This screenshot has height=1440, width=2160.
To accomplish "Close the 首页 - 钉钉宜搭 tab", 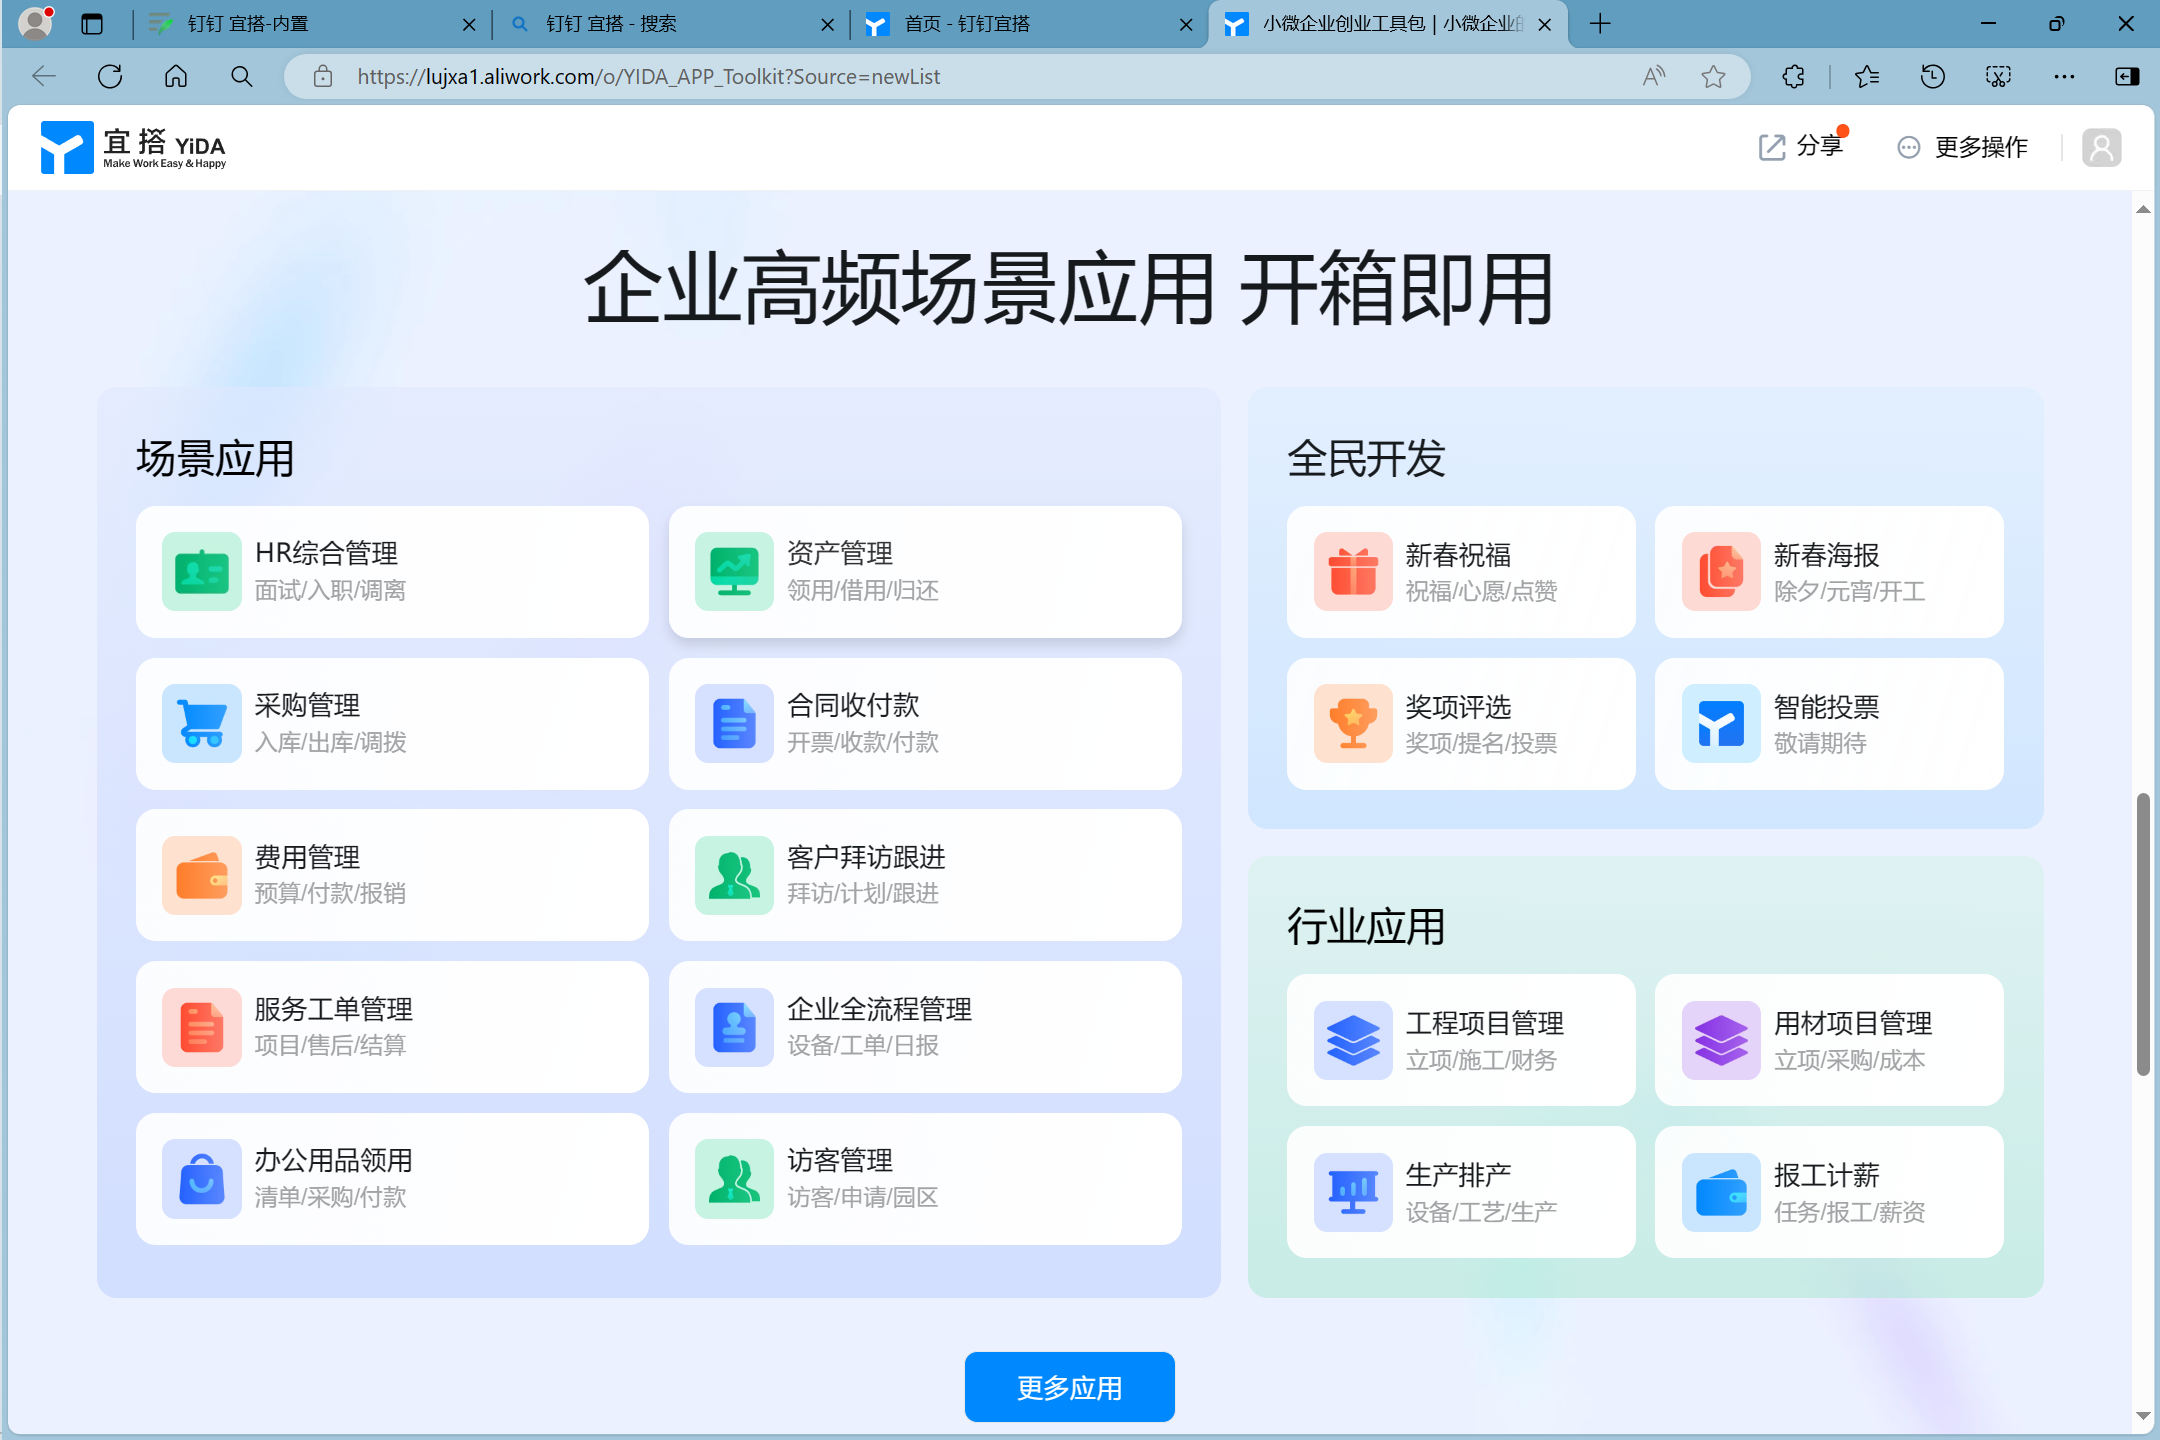I will click(x=1186, y=24).
